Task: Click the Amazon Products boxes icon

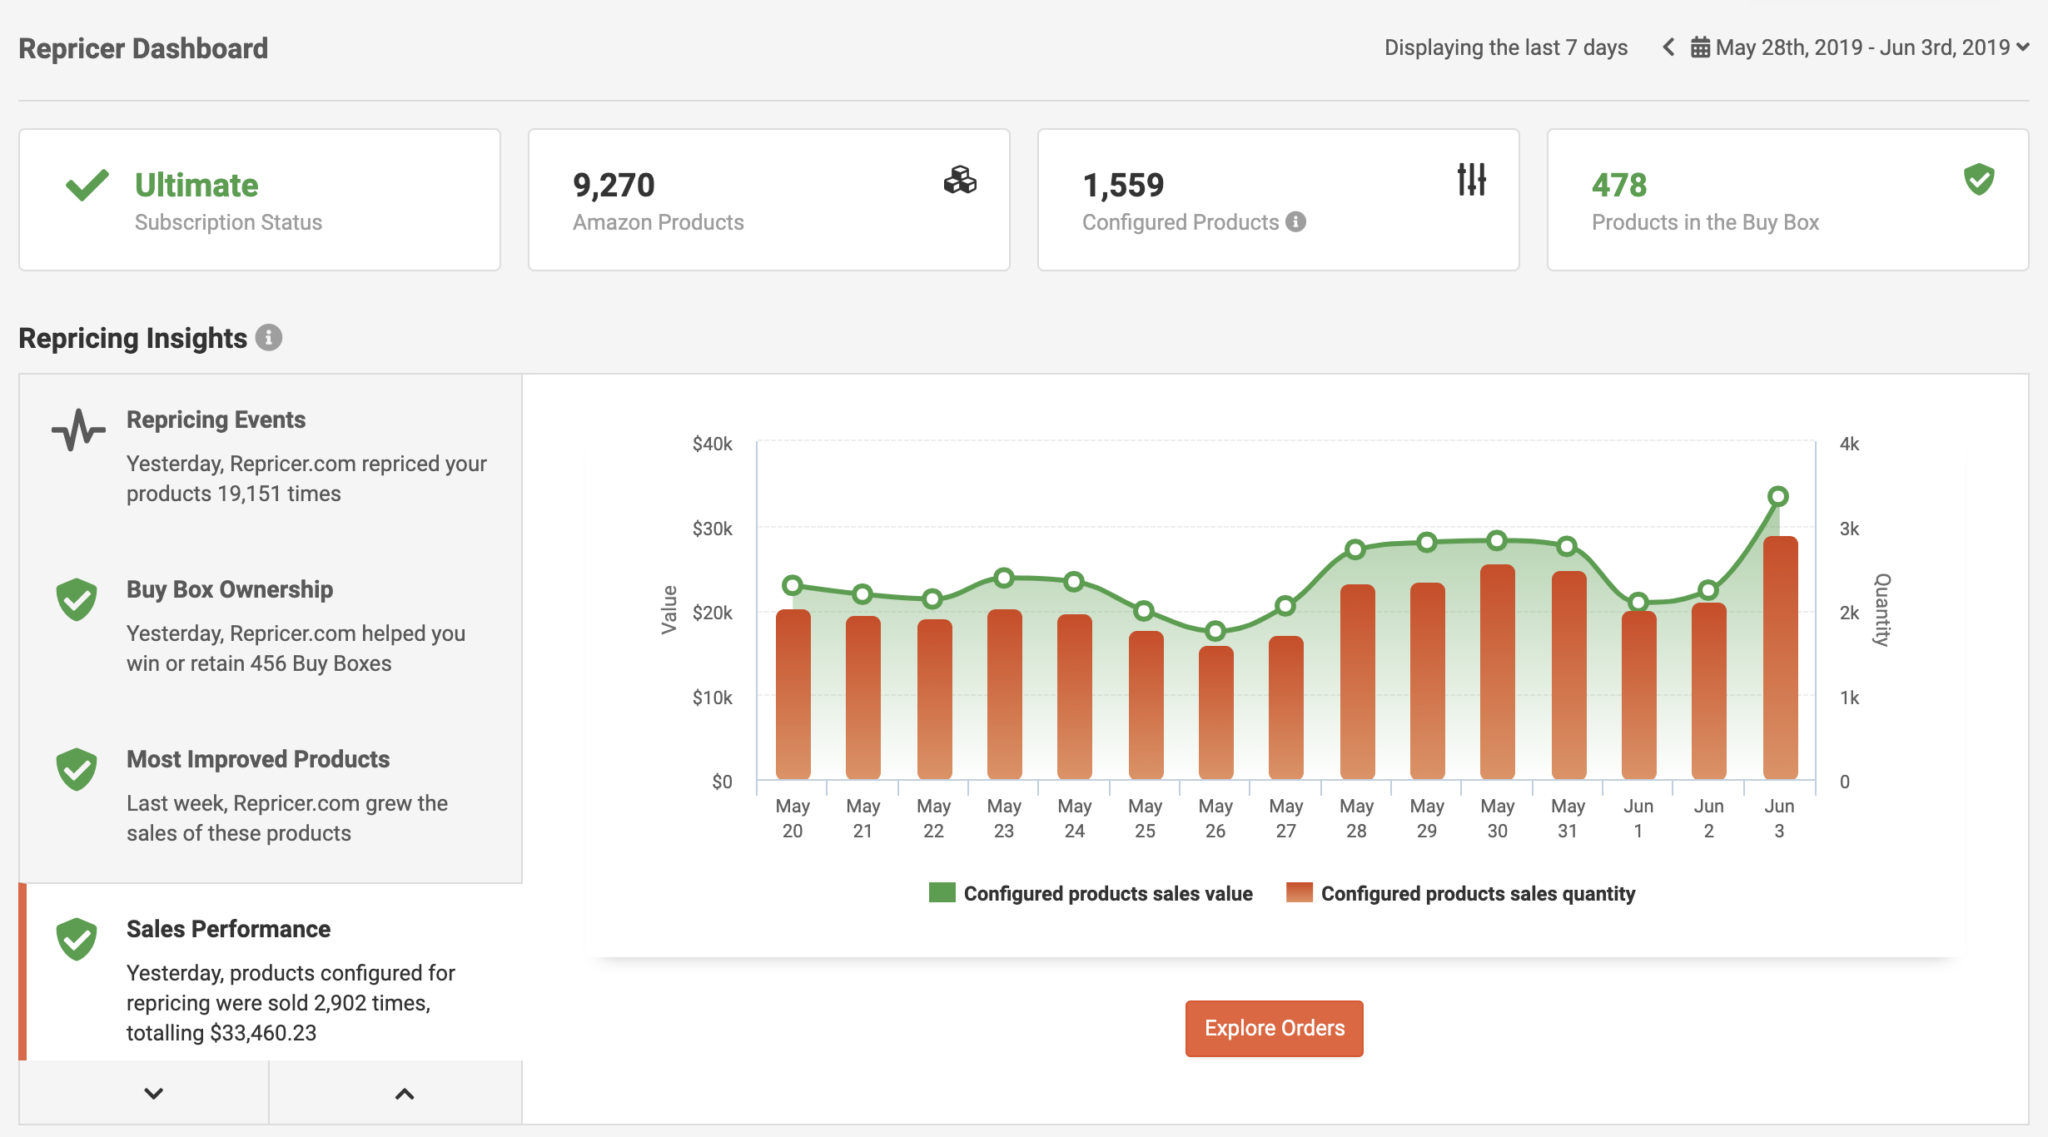Action: 960,180
